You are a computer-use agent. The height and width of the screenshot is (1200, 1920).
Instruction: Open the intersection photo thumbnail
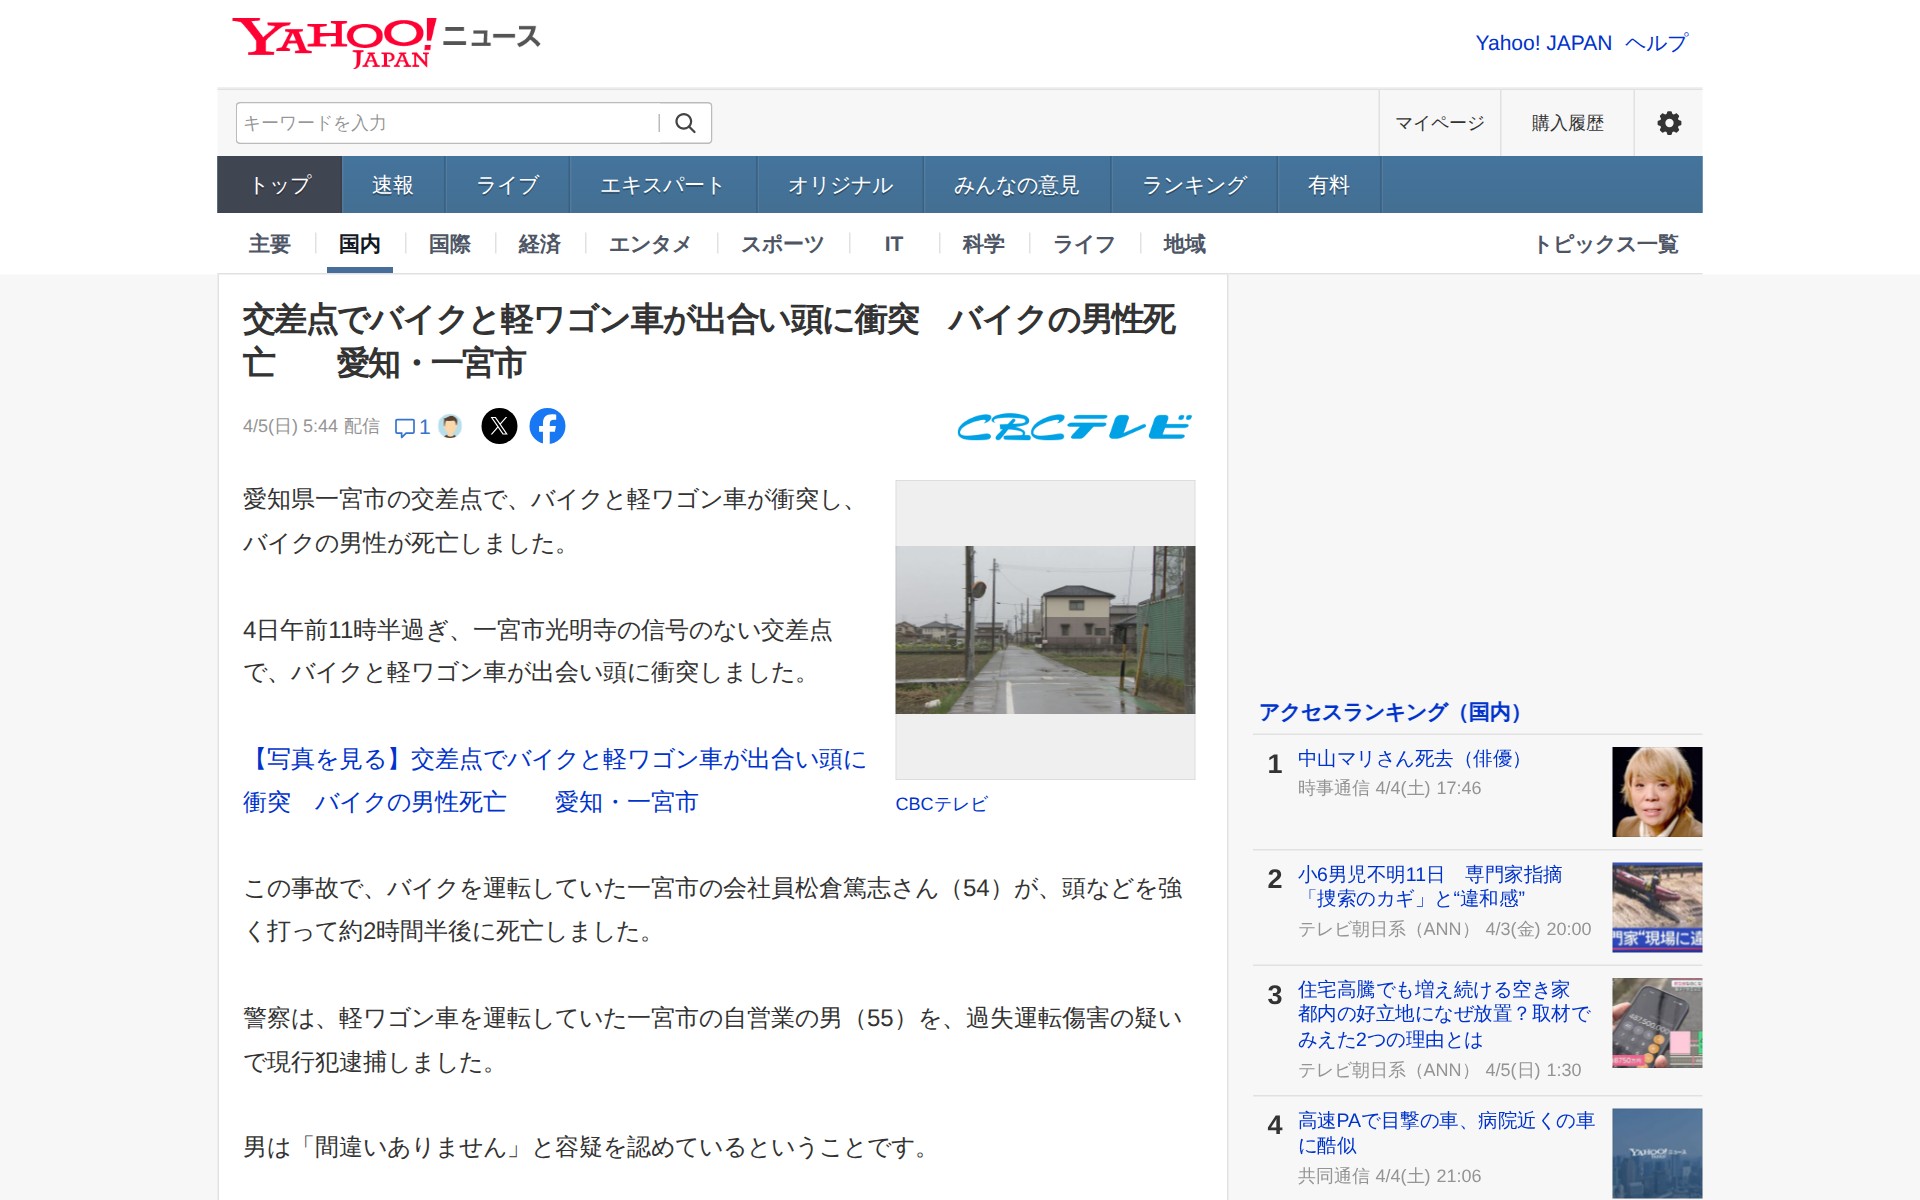[x=1045, y=629]
